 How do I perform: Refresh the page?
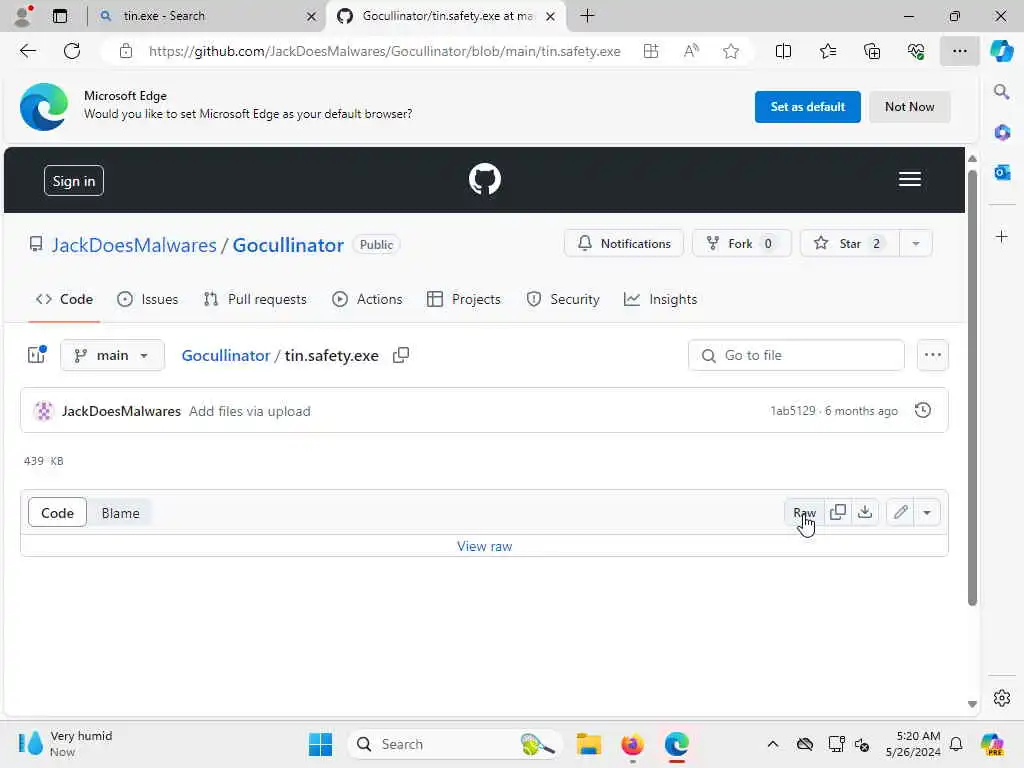coord(72,51)
